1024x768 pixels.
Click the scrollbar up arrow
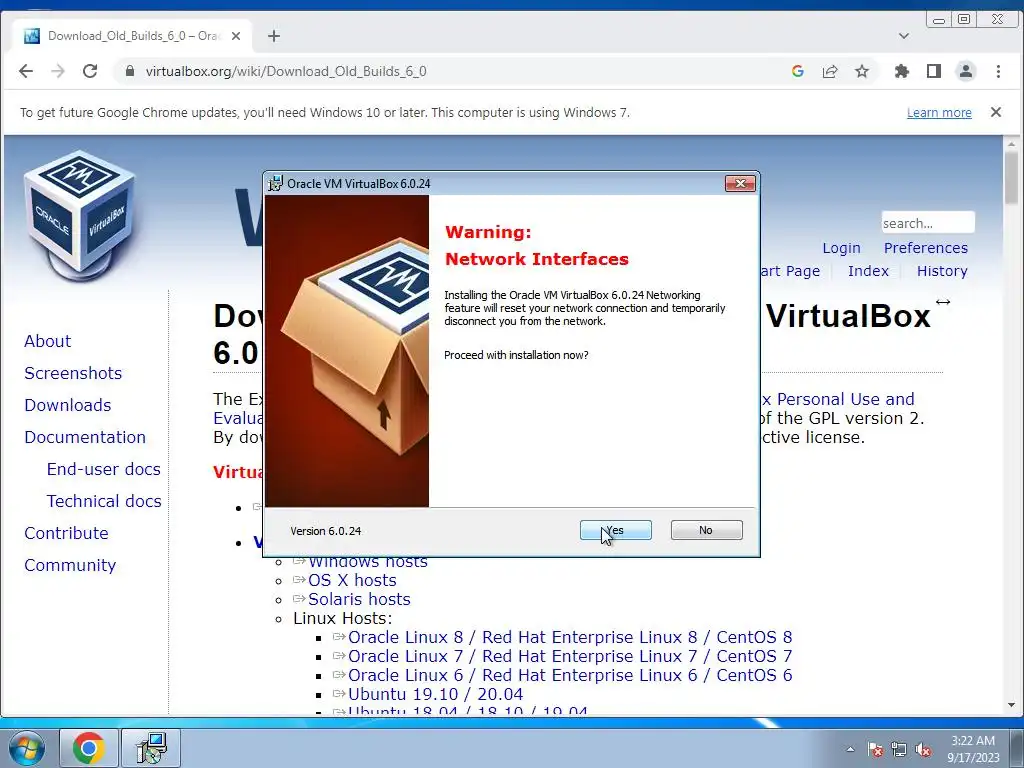click(1011, 143)
